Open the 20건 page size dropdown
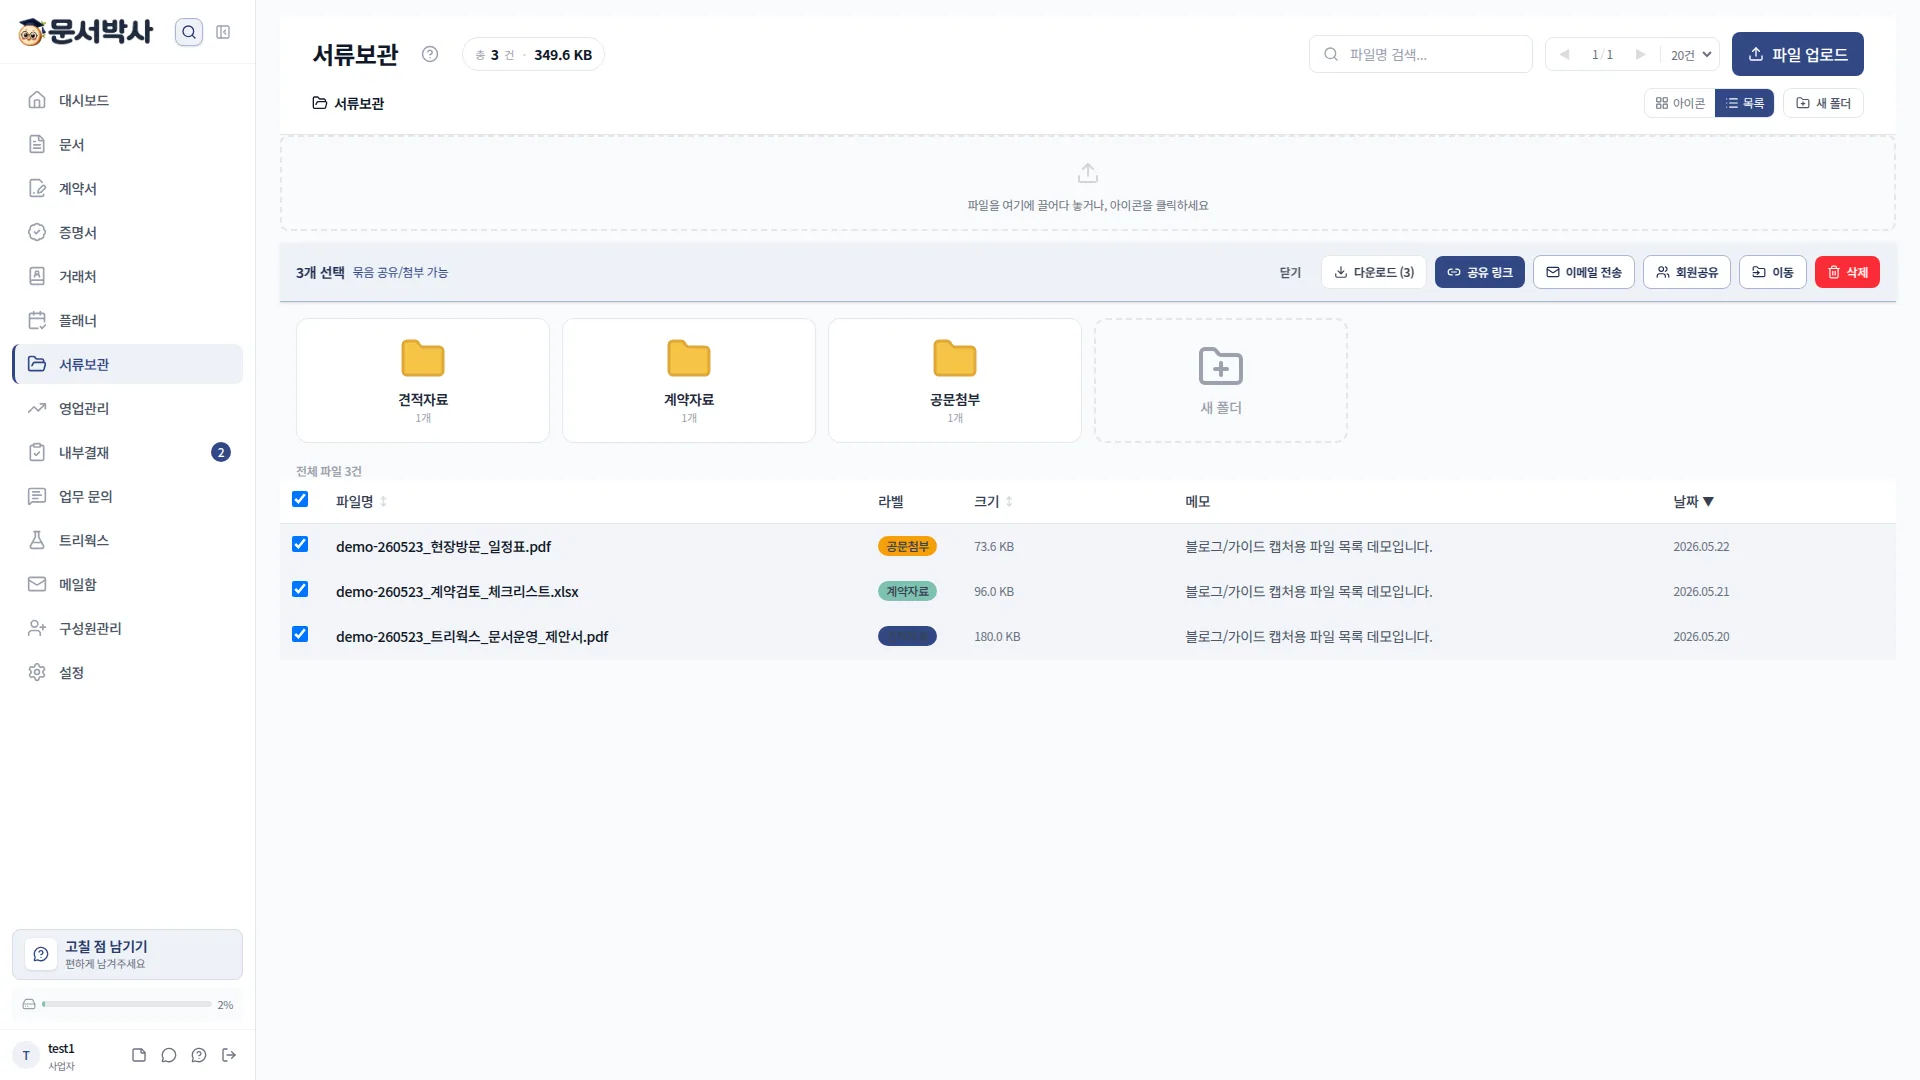1920x1080 pixels. 1691,54
